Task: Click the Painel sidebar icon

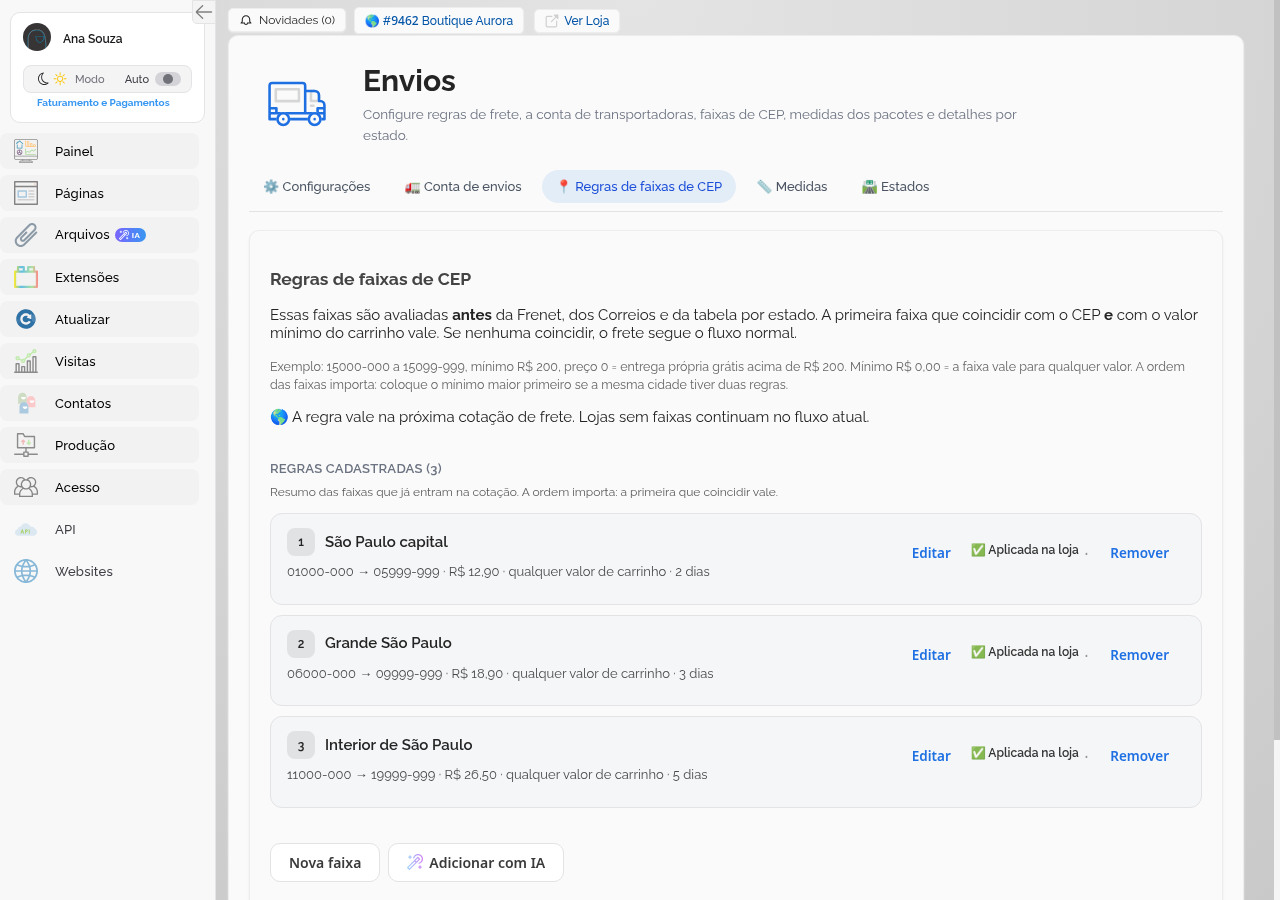Action: pyautogui.click(x=26, y=151)
